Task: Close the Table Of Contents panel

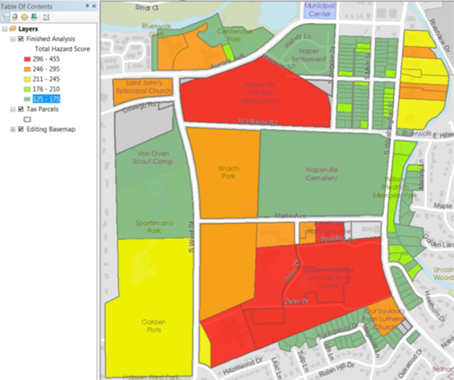Action: coord(94,6)
